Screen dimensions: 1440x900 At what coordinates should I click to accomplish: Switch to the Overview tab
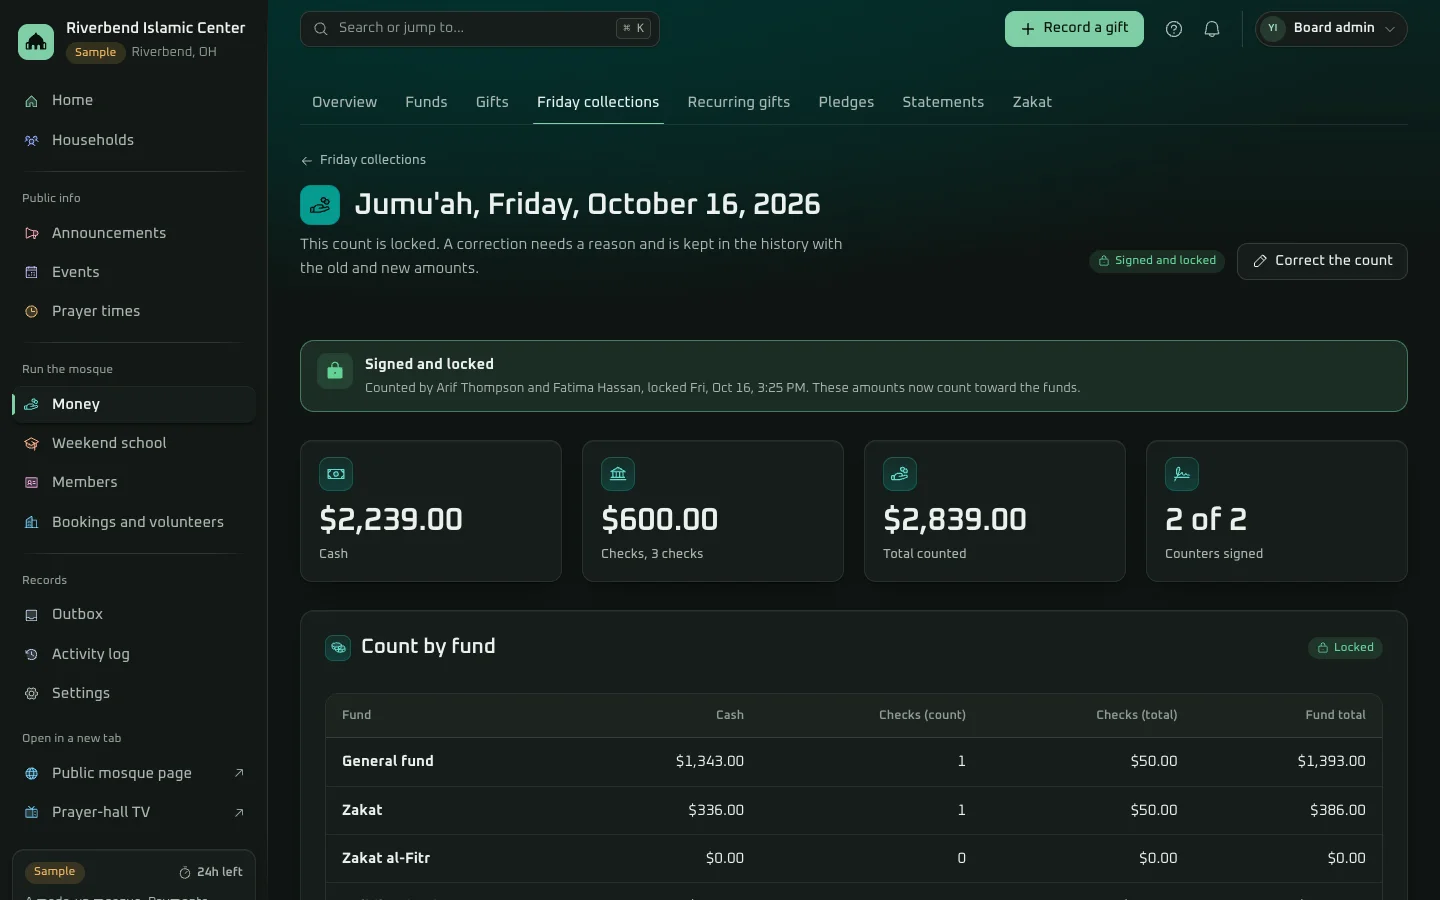(x=344, y=102)
